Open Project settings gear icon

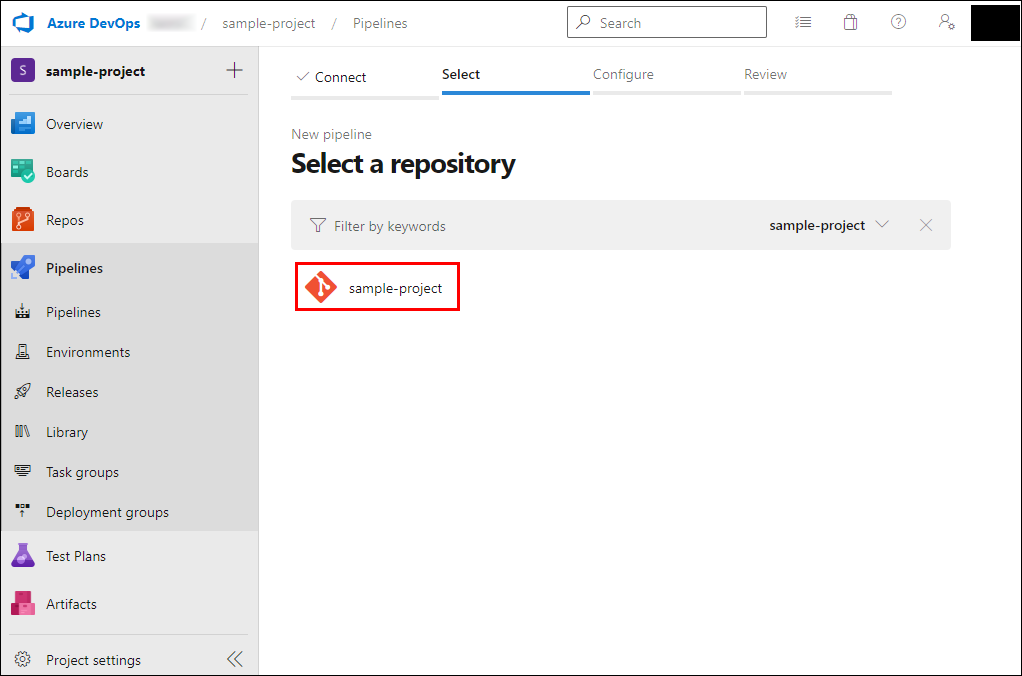tap(23, 659)
